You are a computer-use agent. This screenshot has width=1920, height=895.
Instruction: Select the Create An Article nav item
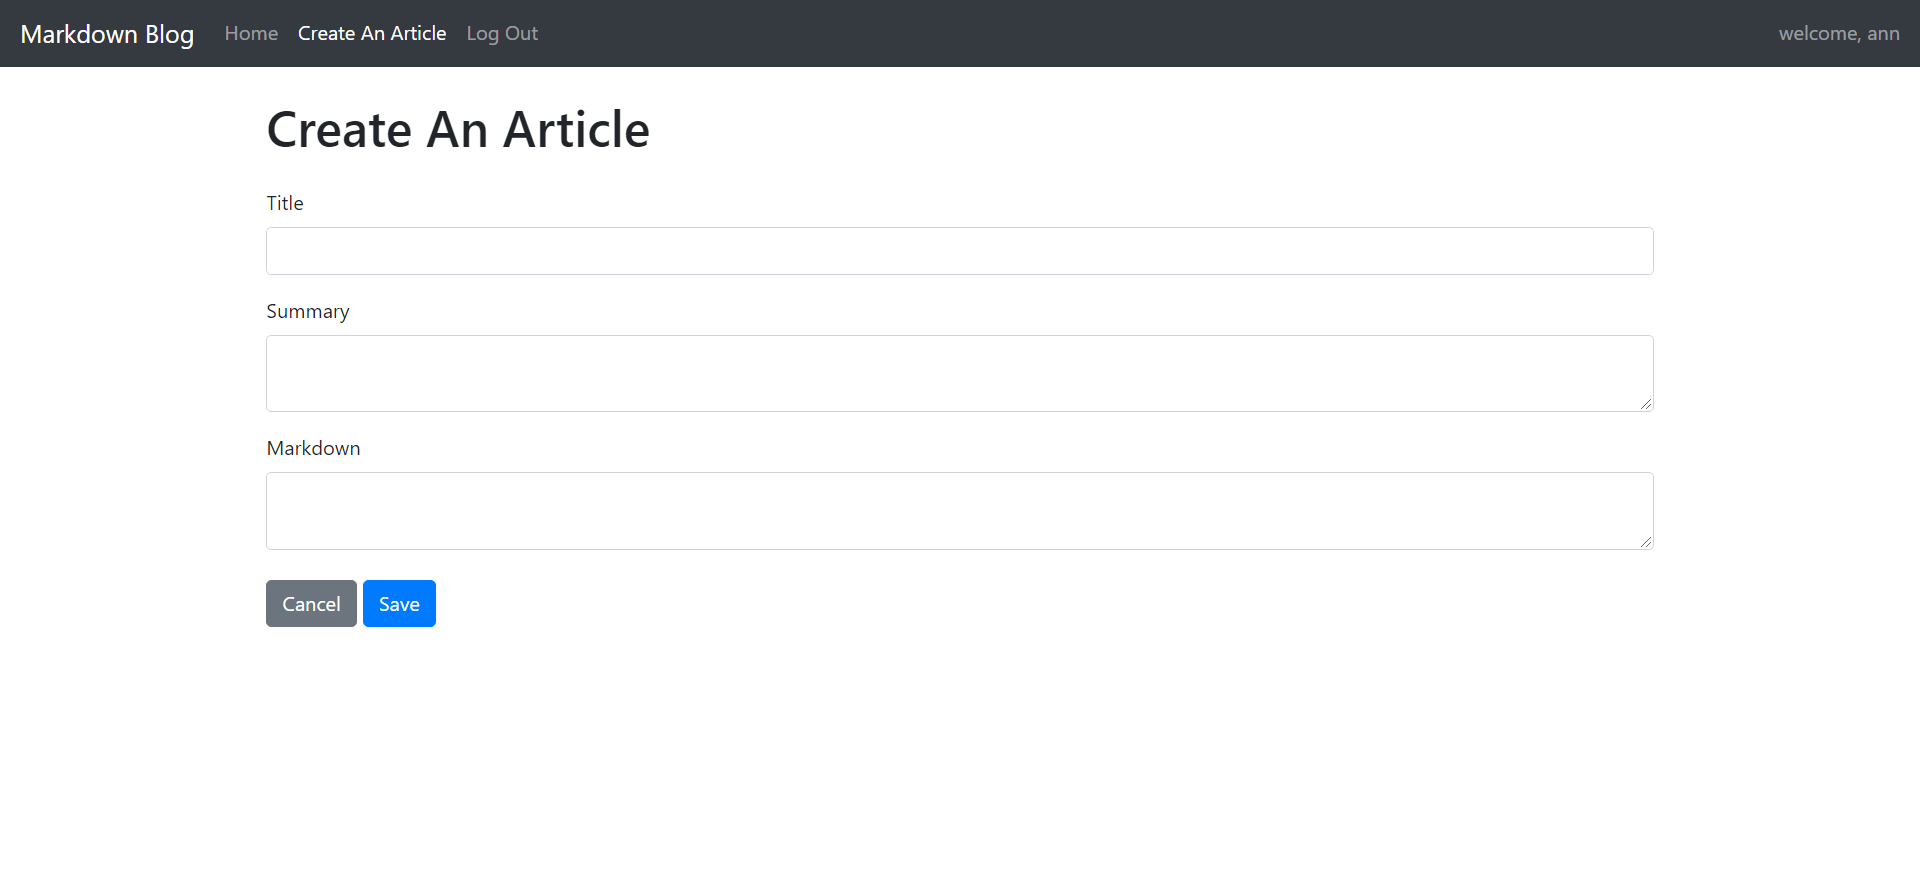[x=371, y=33]
